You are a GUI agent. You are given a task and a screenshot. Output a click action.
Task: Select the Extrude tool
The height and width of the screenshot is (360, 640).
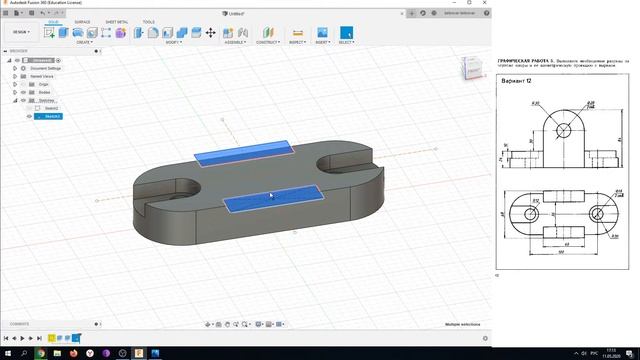[x=63, y=33]
